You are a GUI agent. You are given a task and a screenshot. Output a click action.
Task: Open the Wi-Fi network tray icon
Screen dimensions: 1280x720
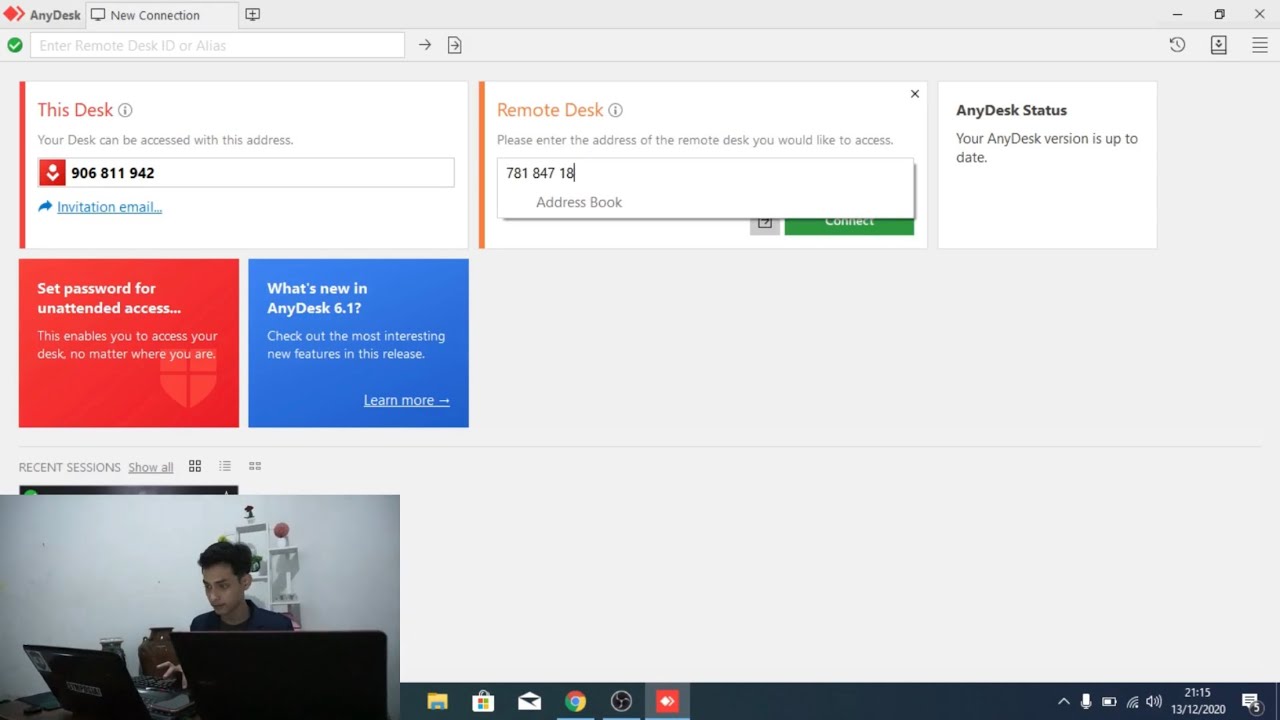tap(1132, 701)
